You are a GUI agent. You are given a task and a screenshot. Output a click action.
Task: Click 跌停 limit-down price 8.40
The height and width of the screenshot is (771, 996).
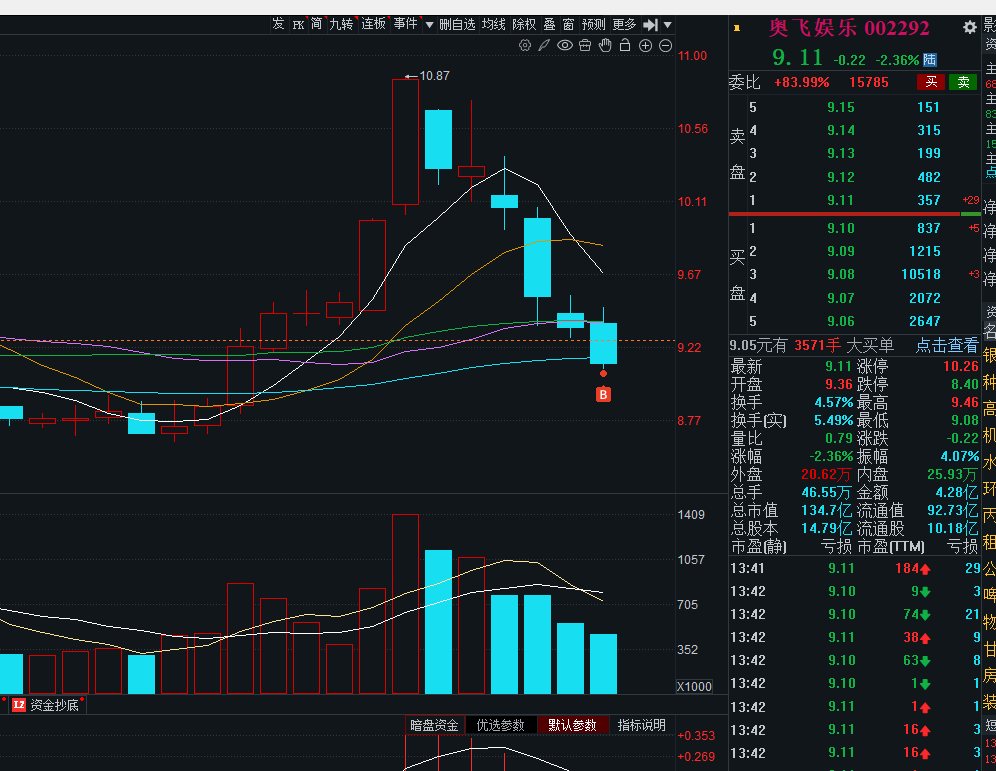click(x=964, y=384)
